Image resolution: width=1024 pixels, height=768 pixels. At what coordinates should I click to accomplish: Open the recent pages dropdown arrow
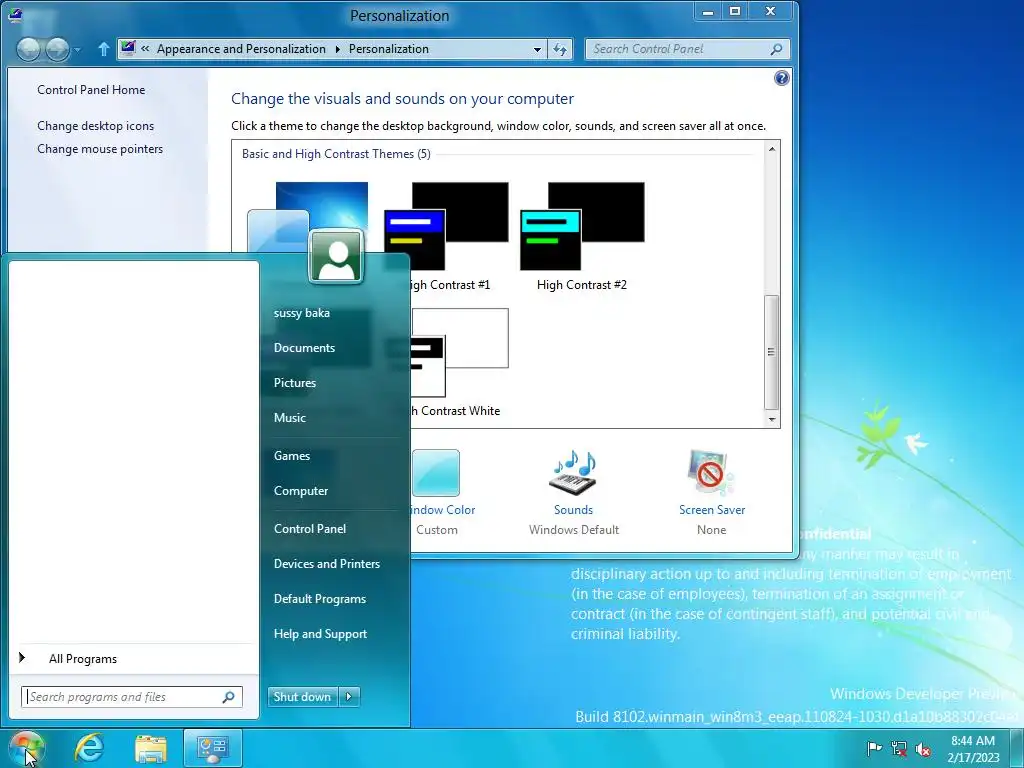click(x=78, y=50)
